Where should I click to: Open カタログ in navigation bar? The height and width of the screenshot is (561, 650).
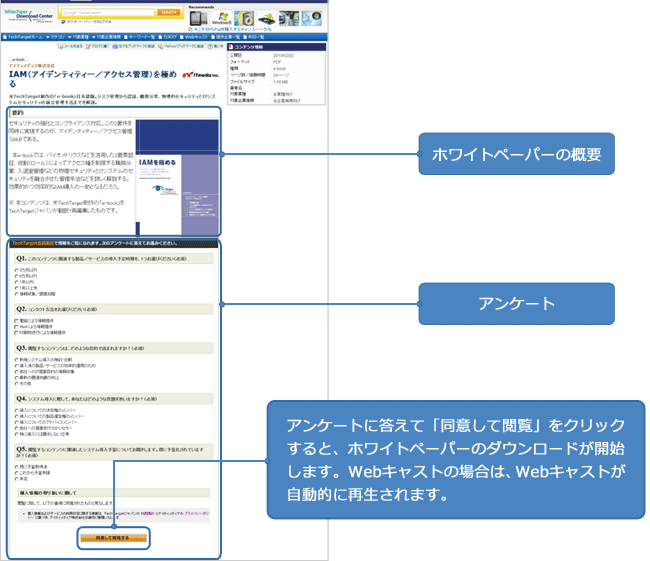[x=167, y=37]
